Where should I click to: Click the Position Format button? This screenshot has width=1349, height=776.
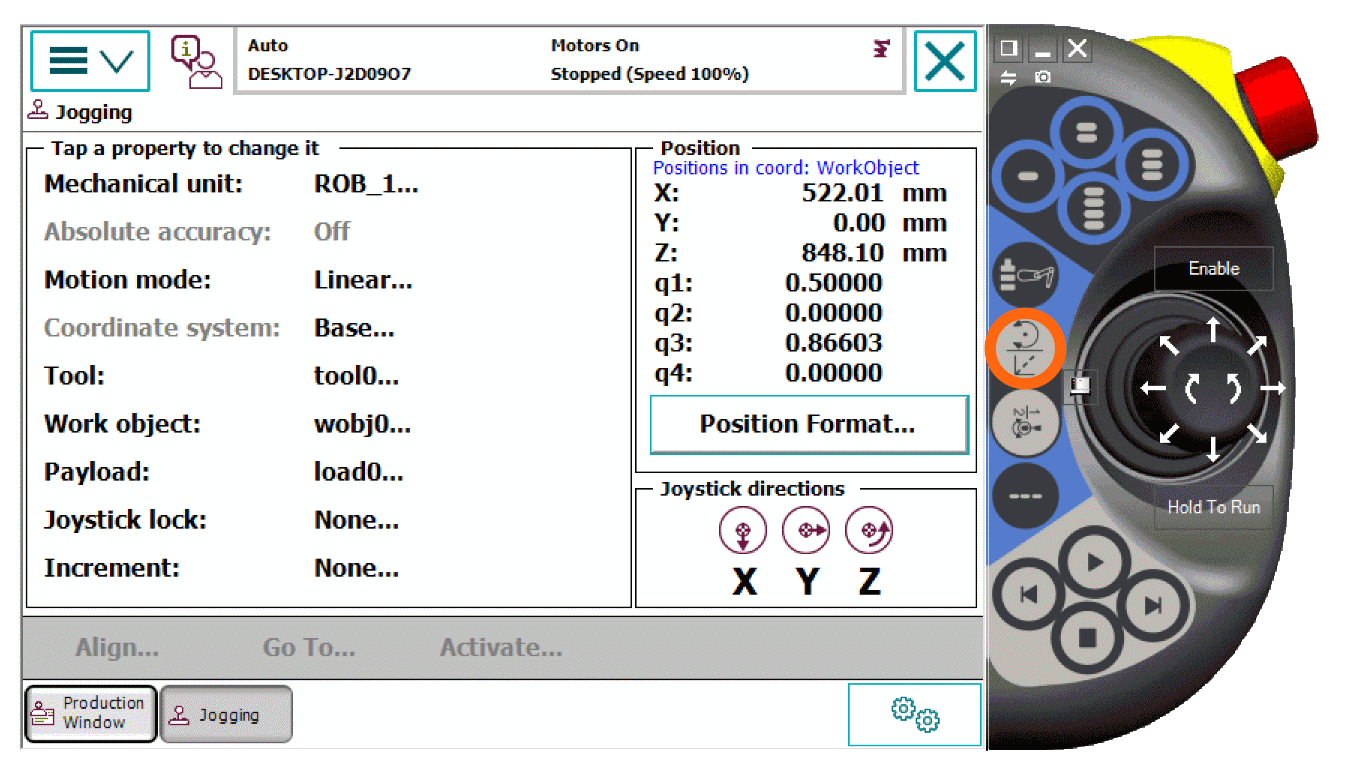click(808, 424)
